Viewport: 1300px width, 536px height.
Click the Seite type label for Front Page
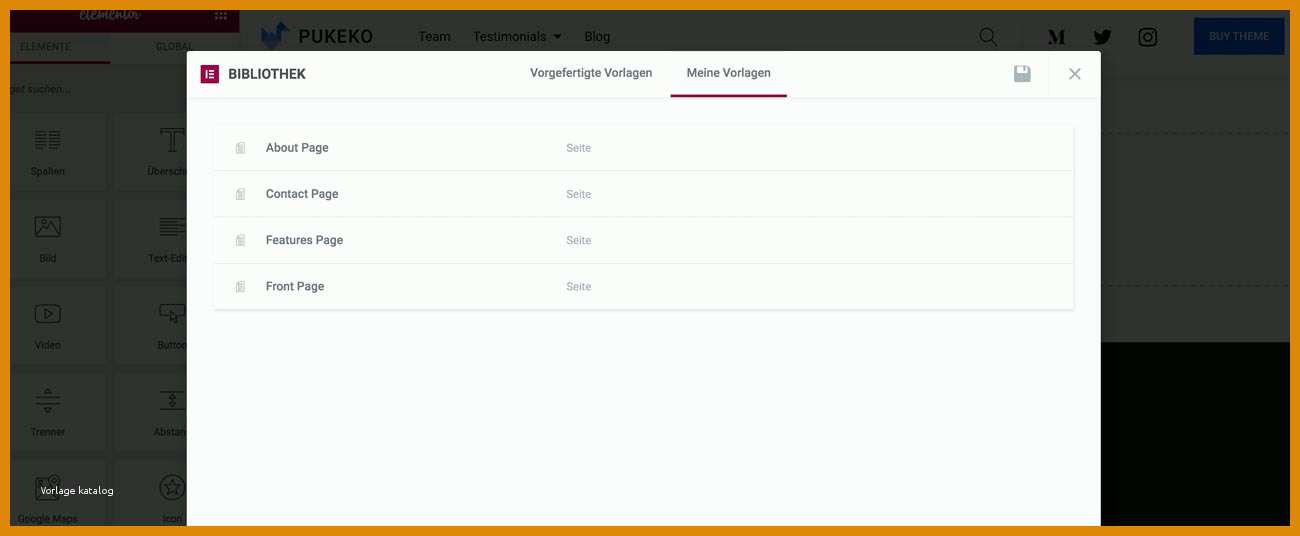(x=578, y=287)
